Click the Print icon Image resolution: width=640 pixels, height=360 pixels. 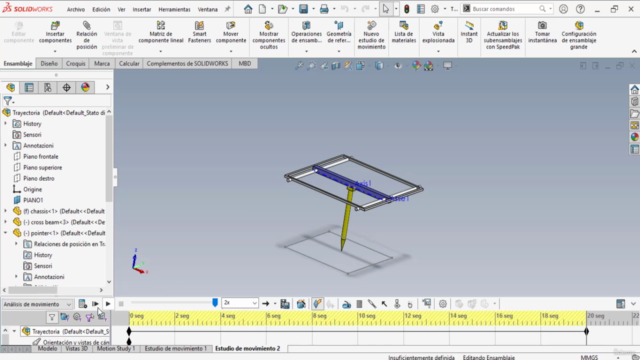click(324, 9)
